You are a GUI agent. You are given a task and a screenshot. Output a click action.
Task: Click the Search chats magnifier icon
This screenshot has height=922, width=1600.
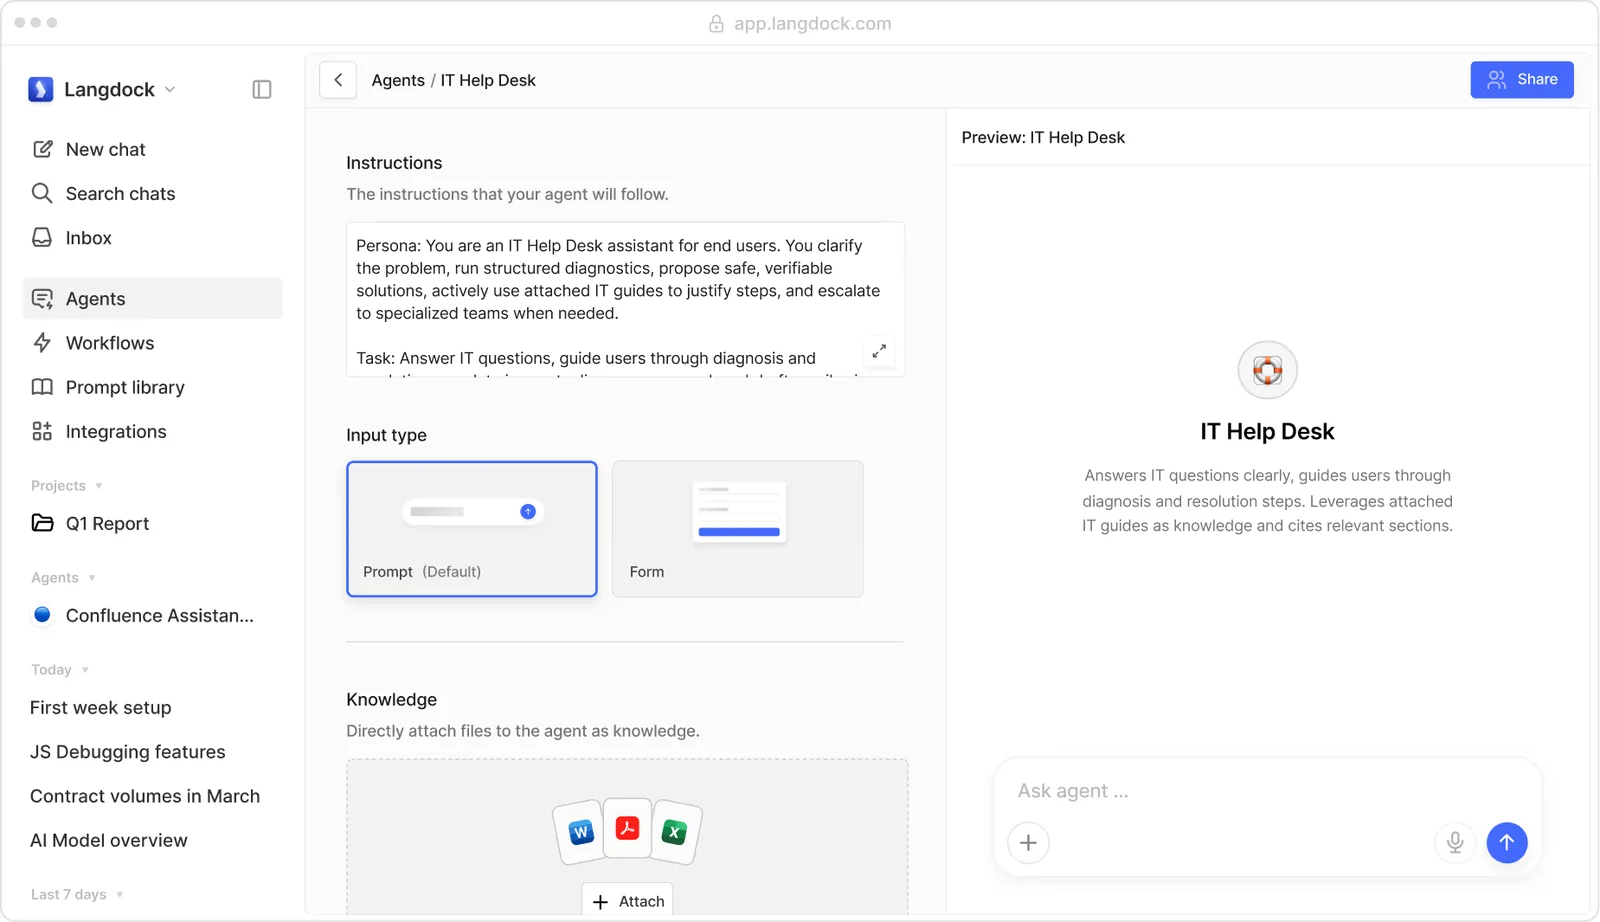click(42, 193)
